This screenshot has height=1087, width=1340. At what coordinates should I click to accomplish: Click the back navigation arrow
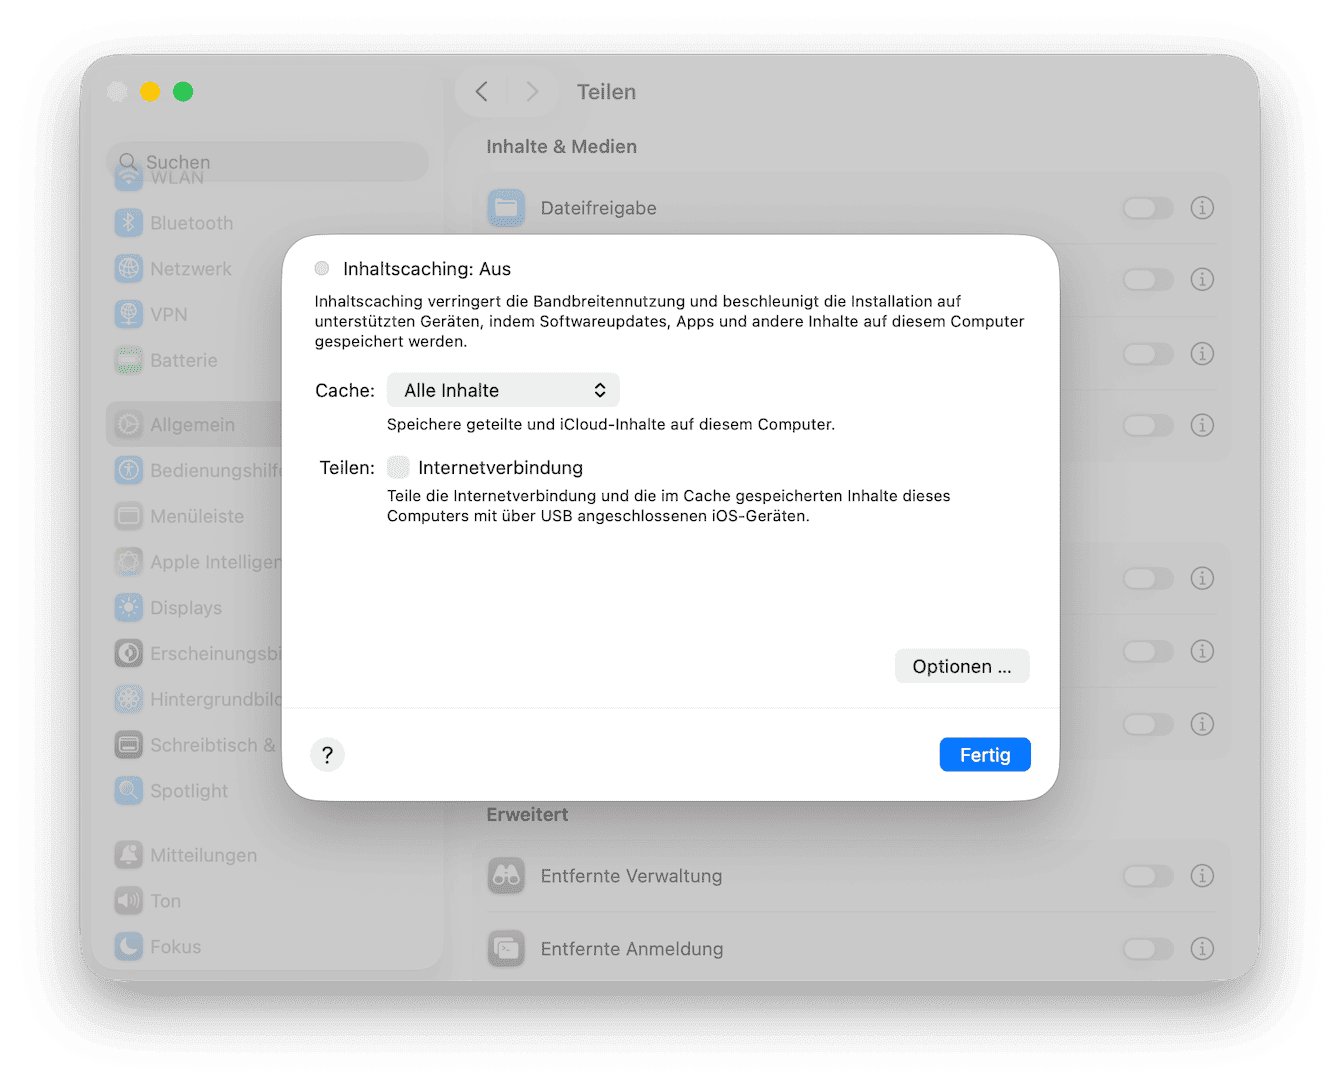(x=481, y=91)
